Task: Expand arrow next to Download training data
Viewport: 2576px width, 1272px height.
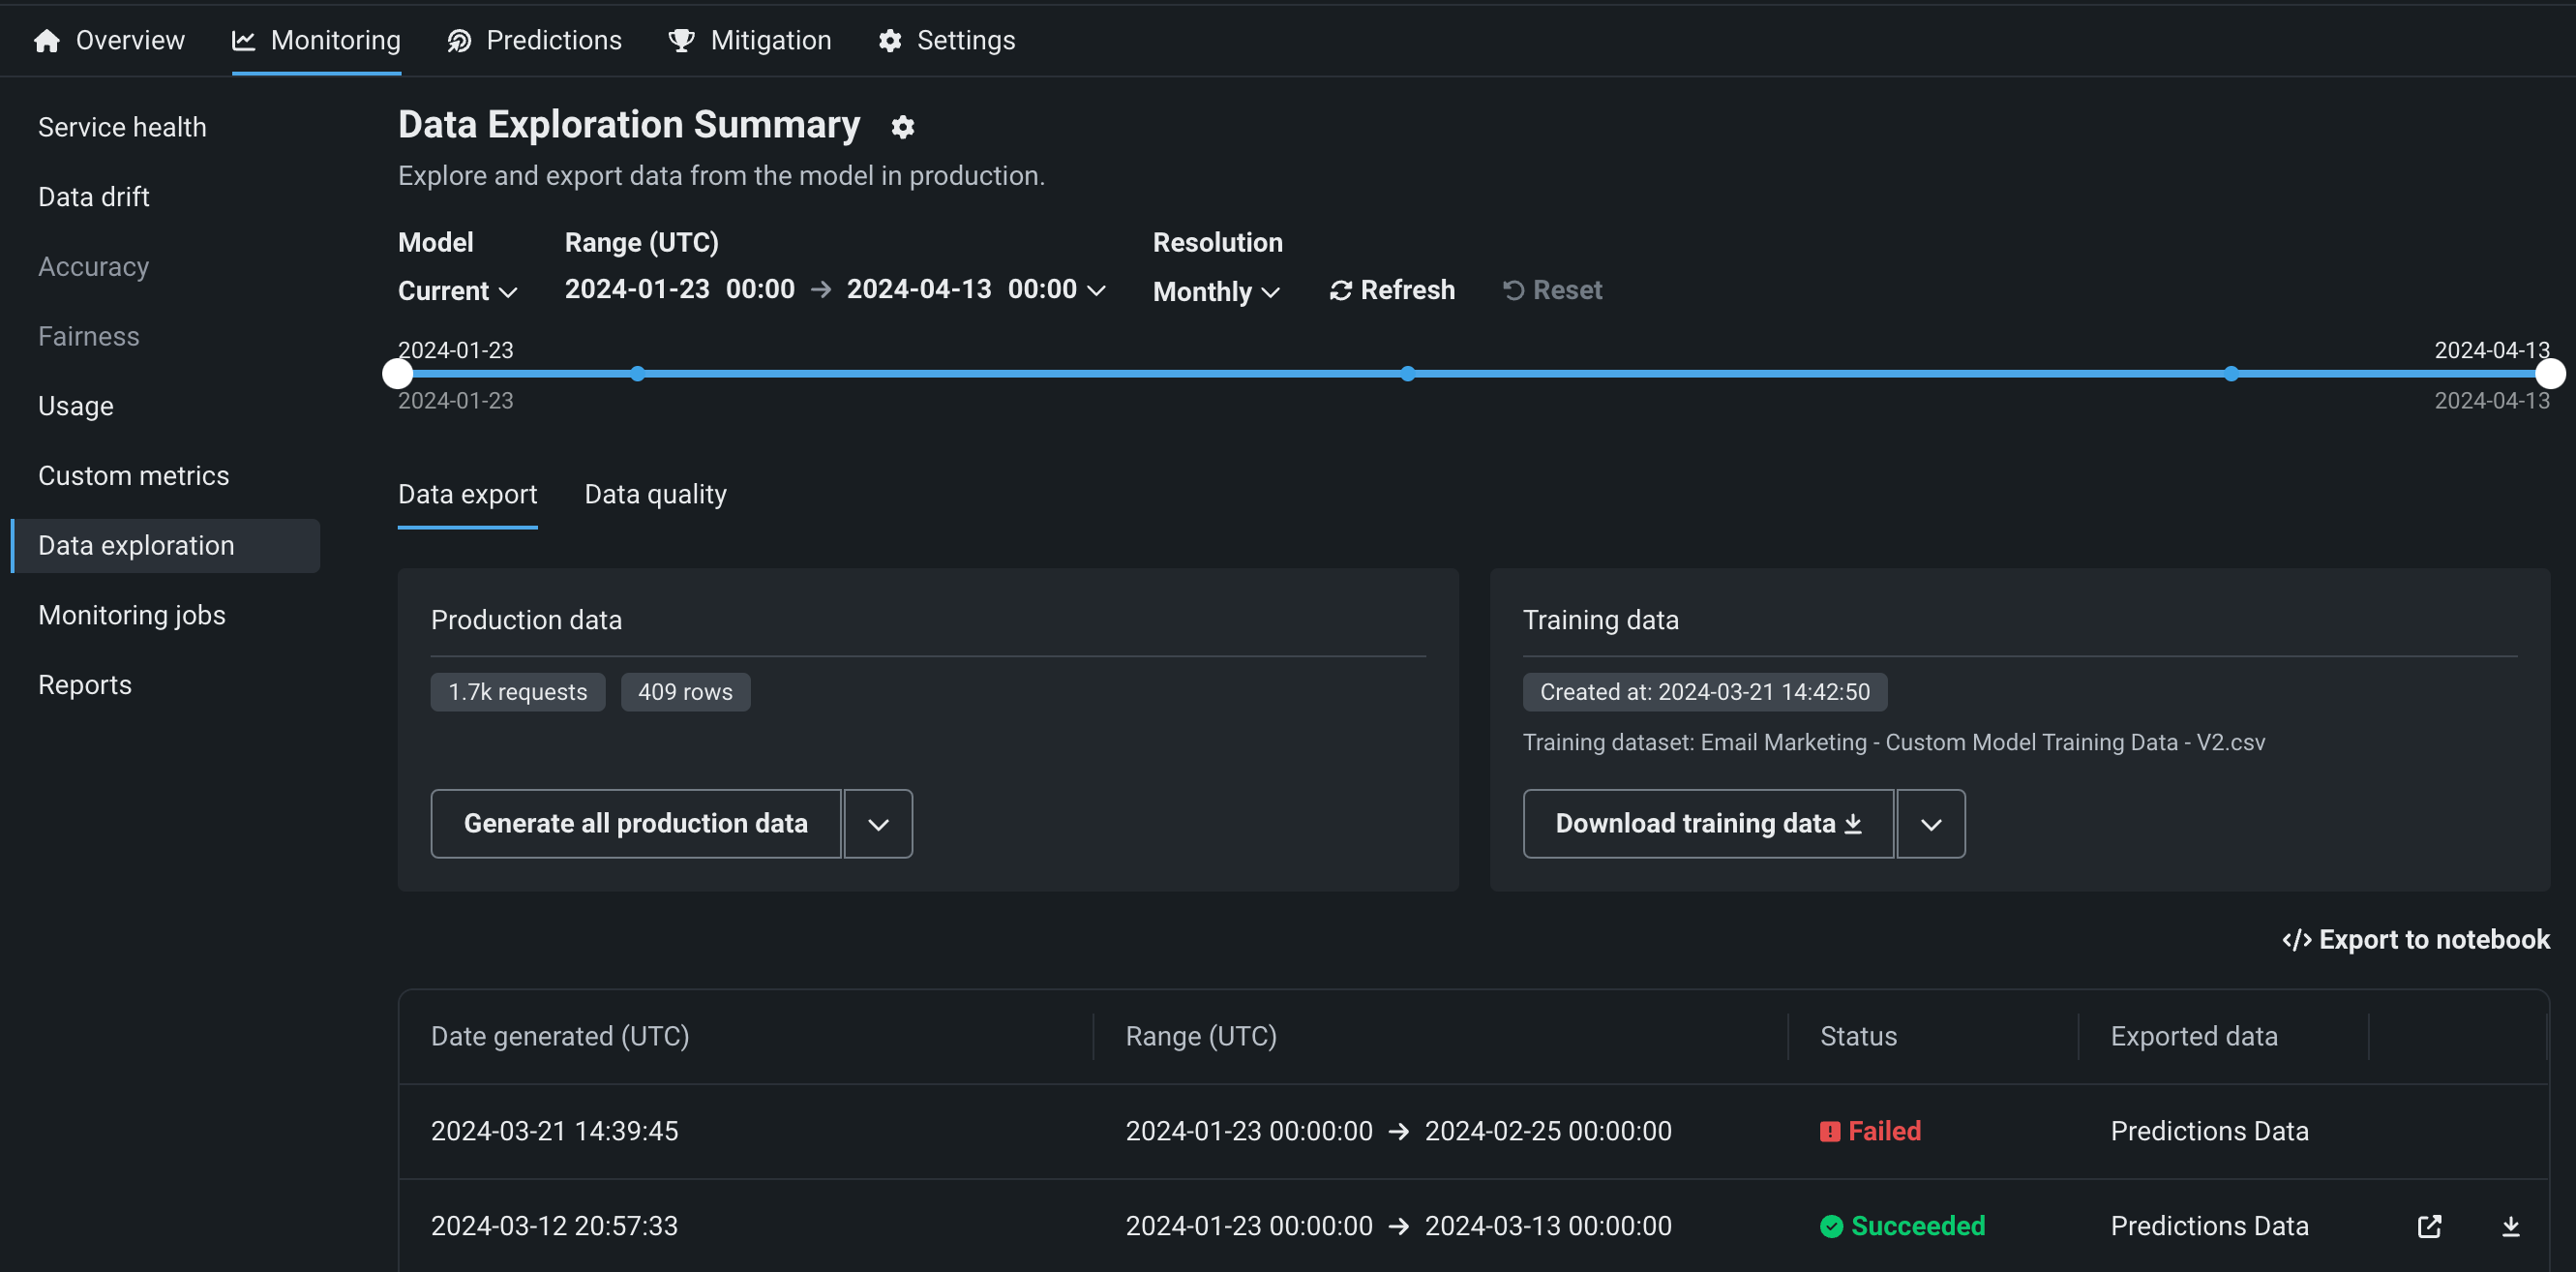Action: [1930, 824]
